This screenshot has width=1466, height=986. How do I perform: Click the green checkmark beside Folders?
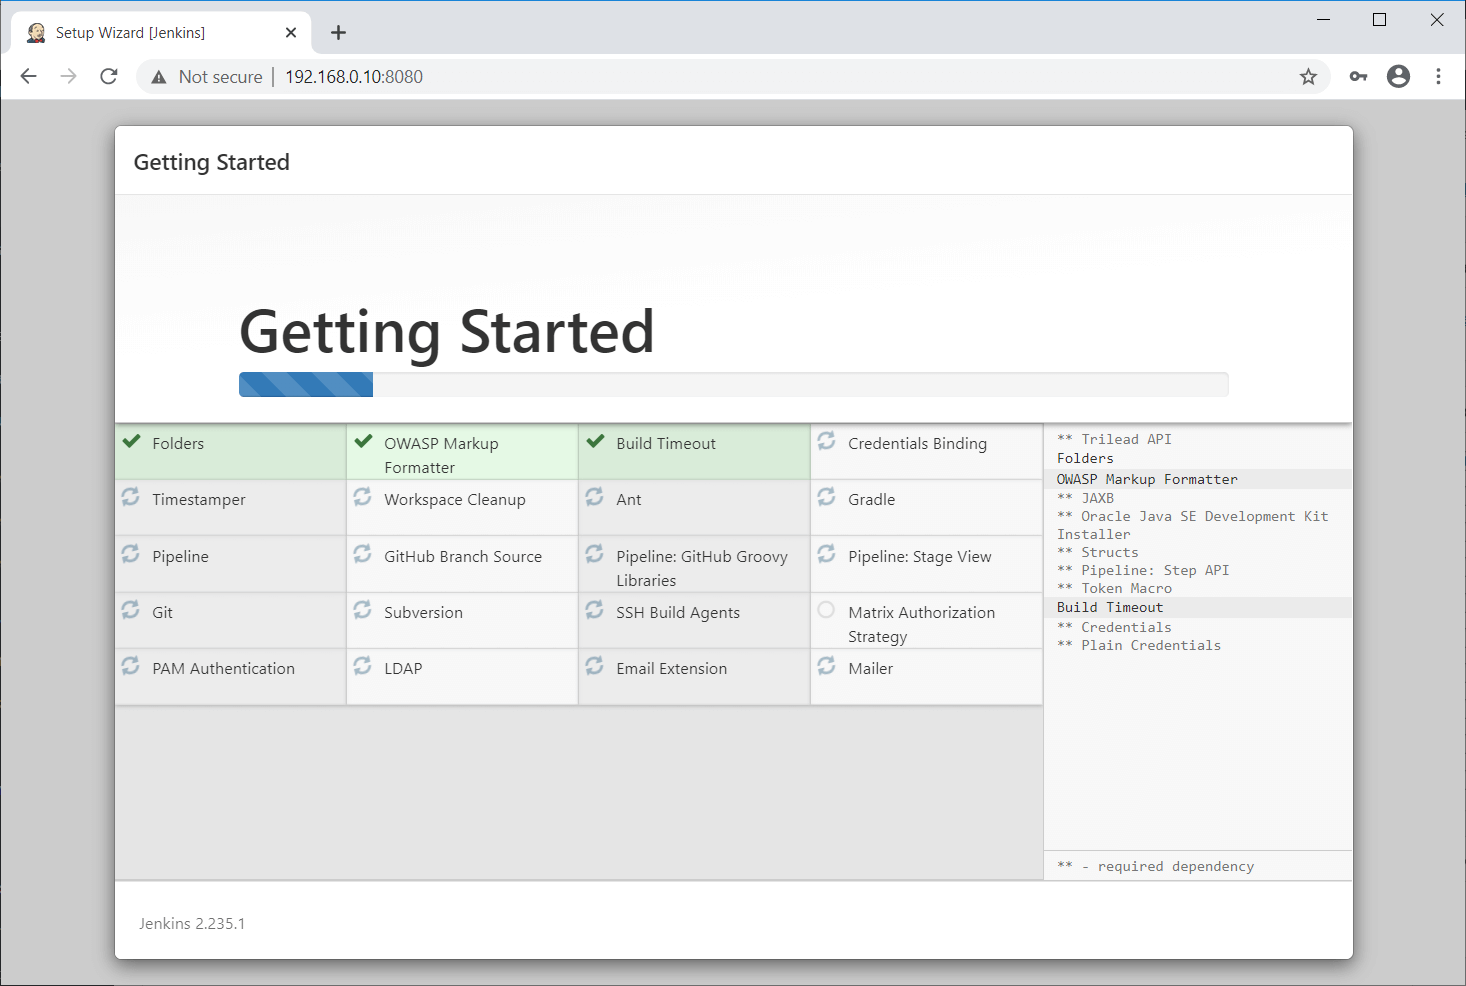(x=131, y=441)
